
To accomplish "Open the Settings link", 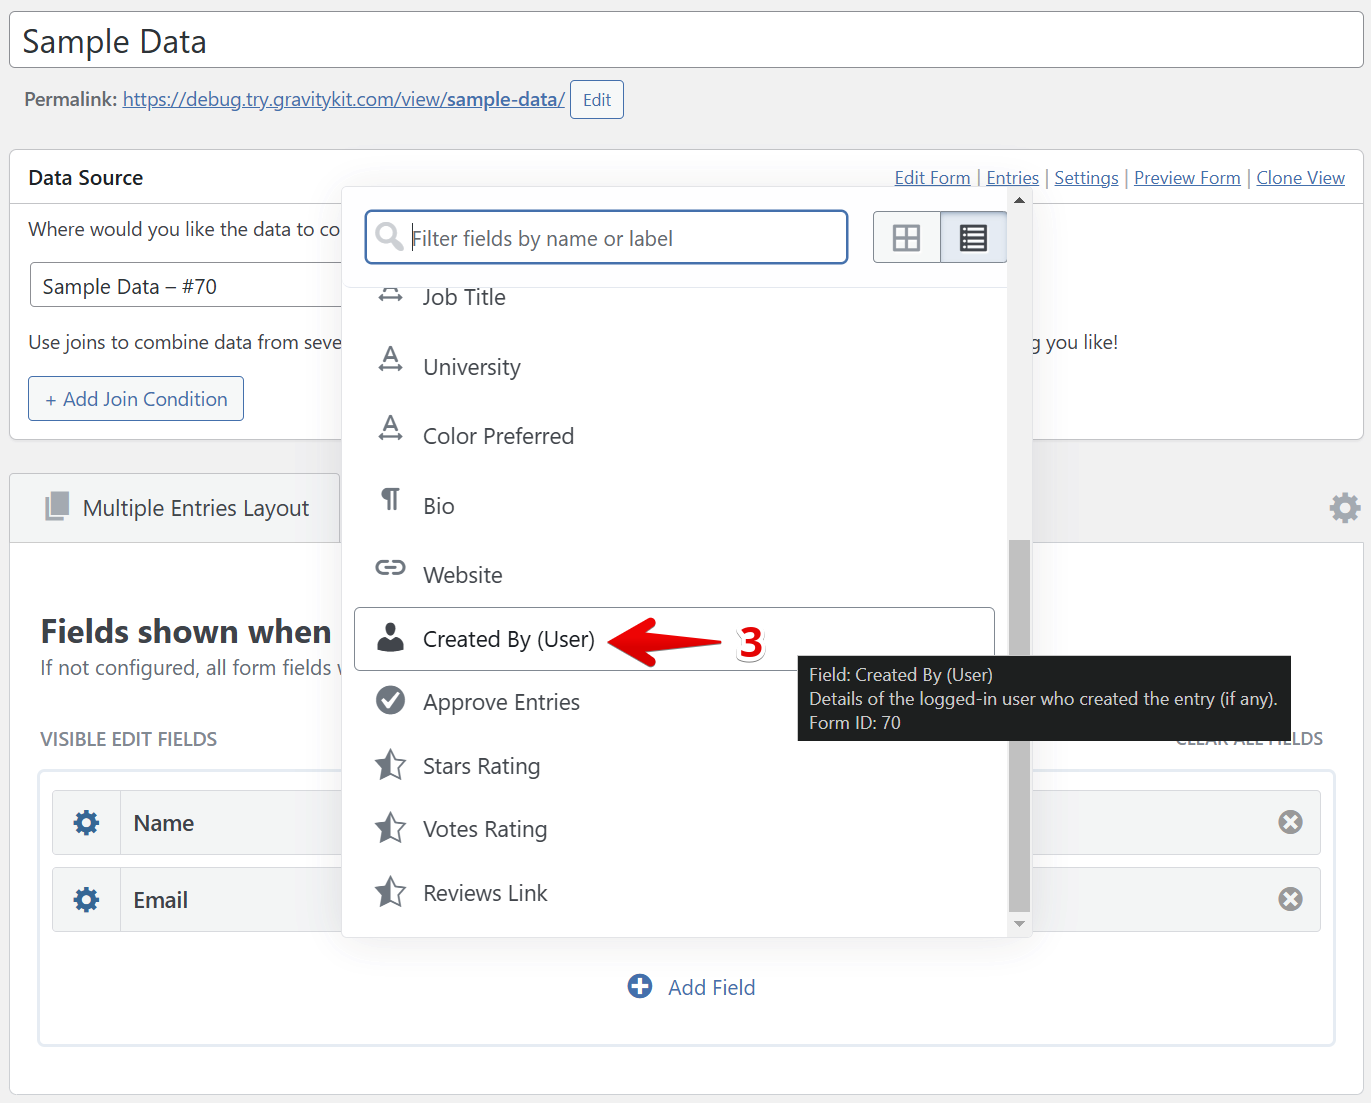I will [1086, 178].
